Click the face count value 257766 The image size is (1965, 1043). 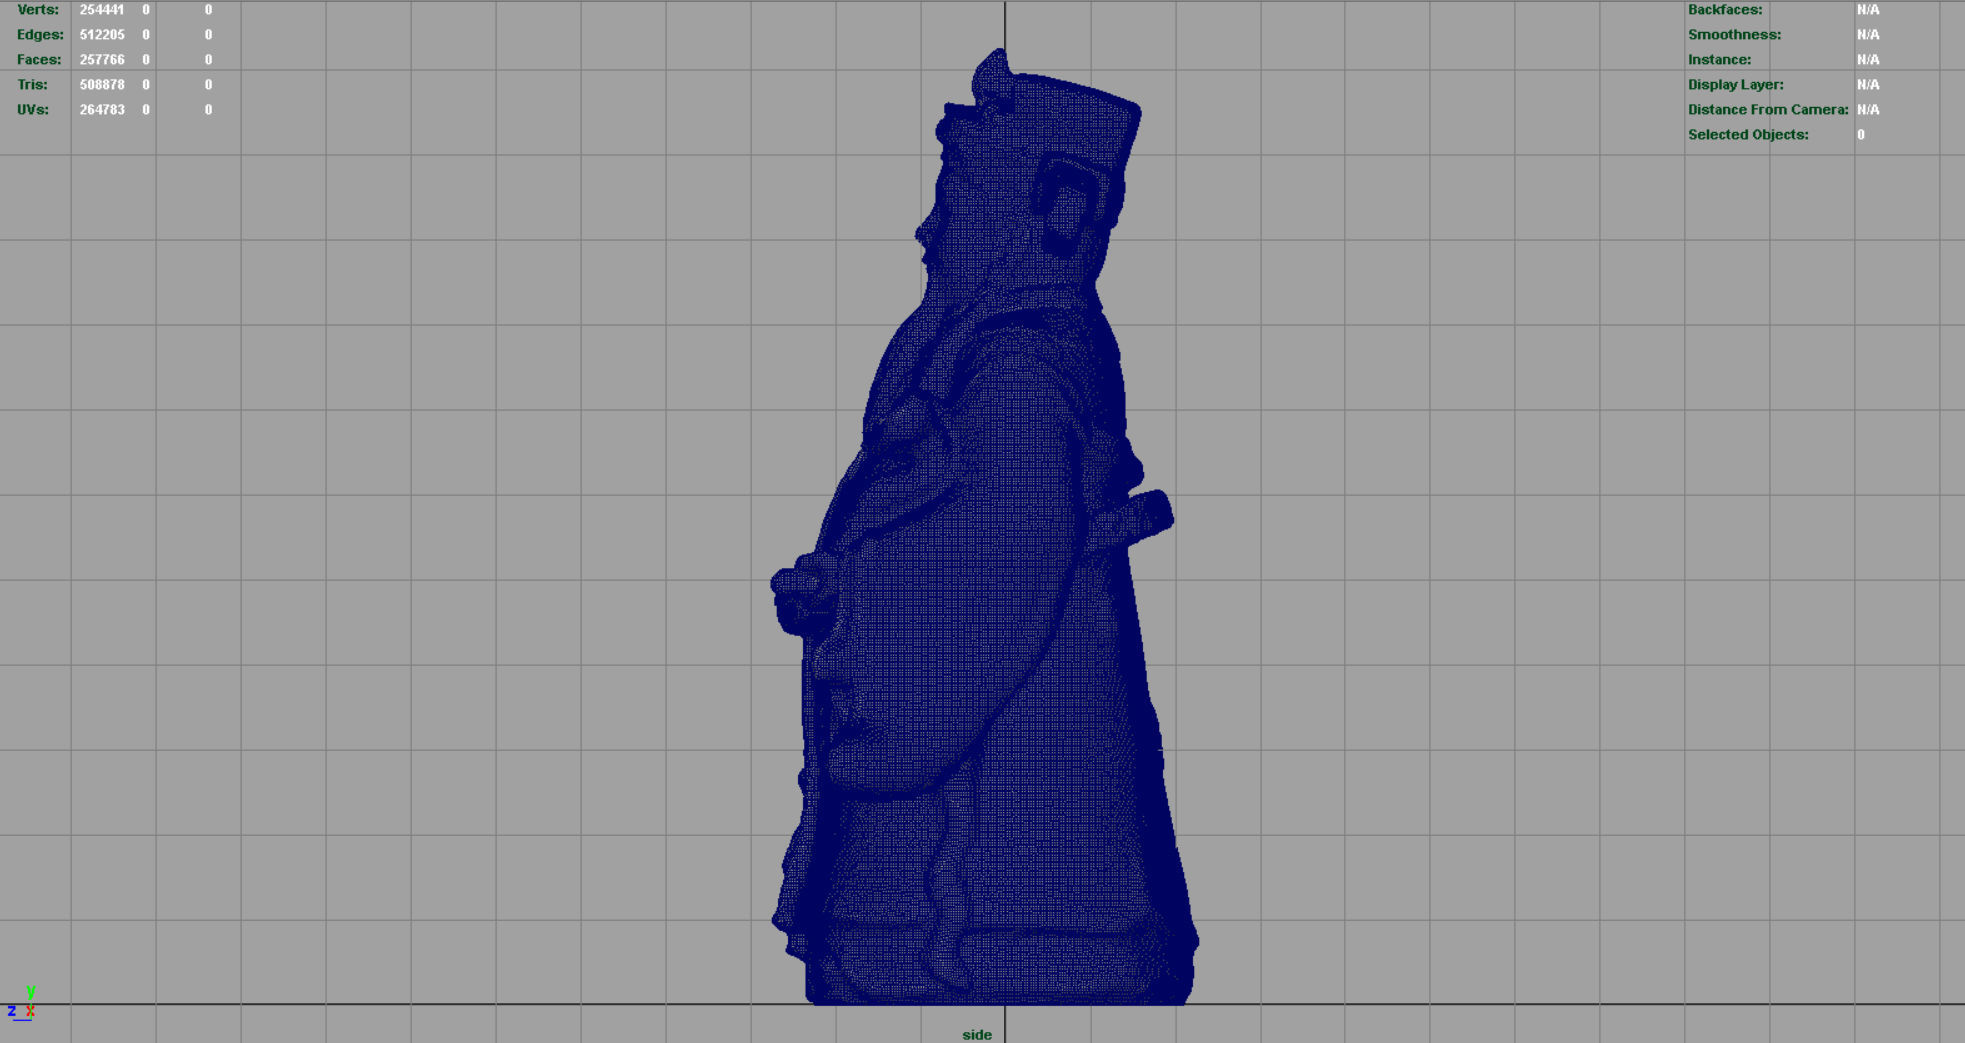click(102, 60)
